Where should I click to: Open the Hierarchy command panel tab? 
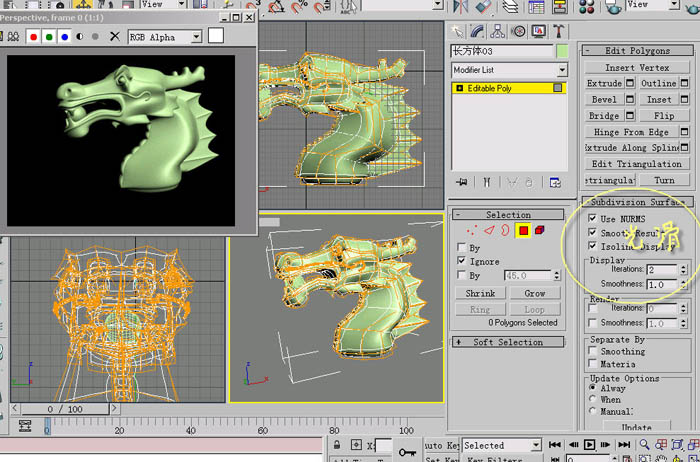pos(497,31)
